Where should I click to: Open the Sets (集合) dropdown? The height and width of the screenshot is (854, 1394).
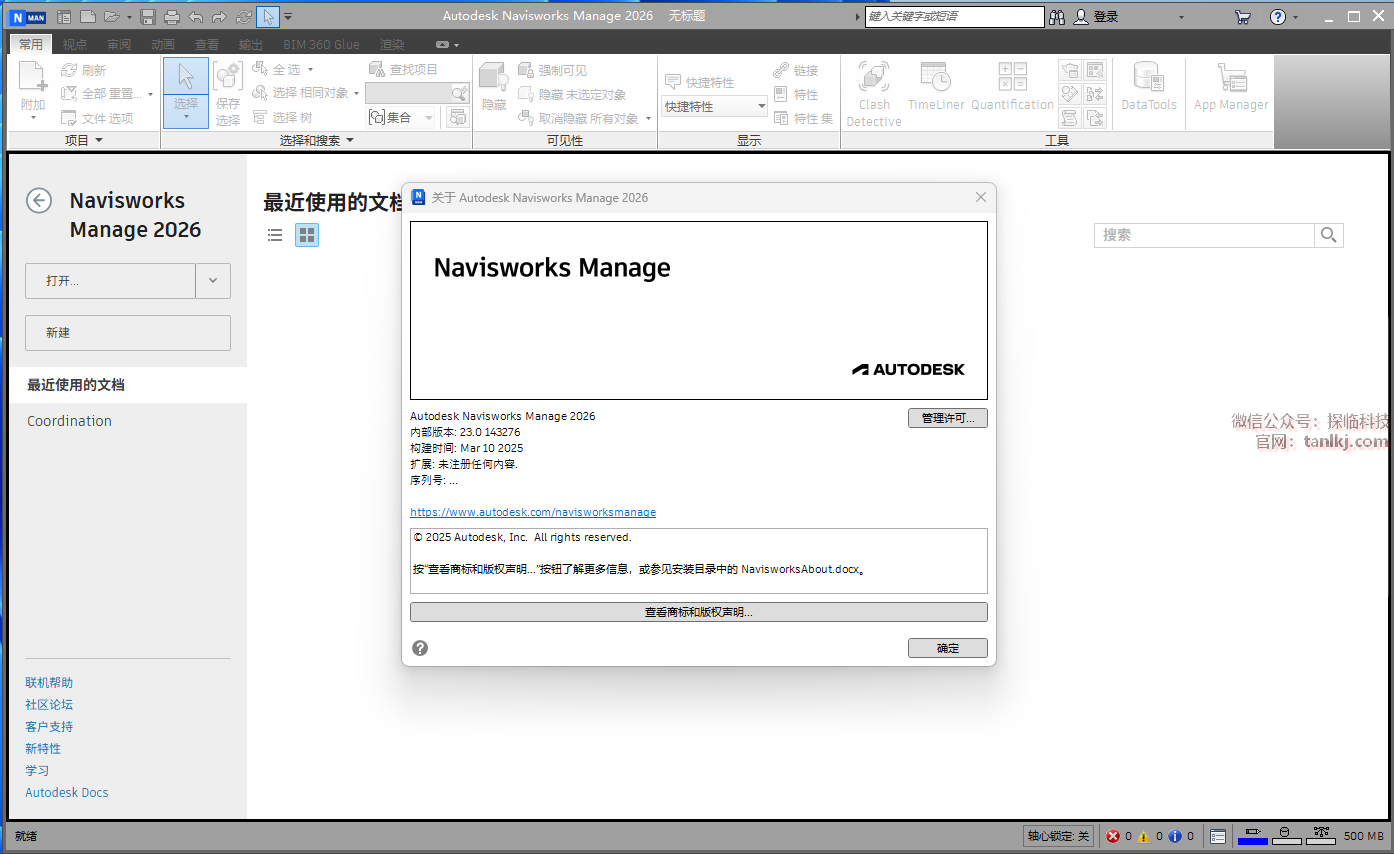[x=402, y=117]
